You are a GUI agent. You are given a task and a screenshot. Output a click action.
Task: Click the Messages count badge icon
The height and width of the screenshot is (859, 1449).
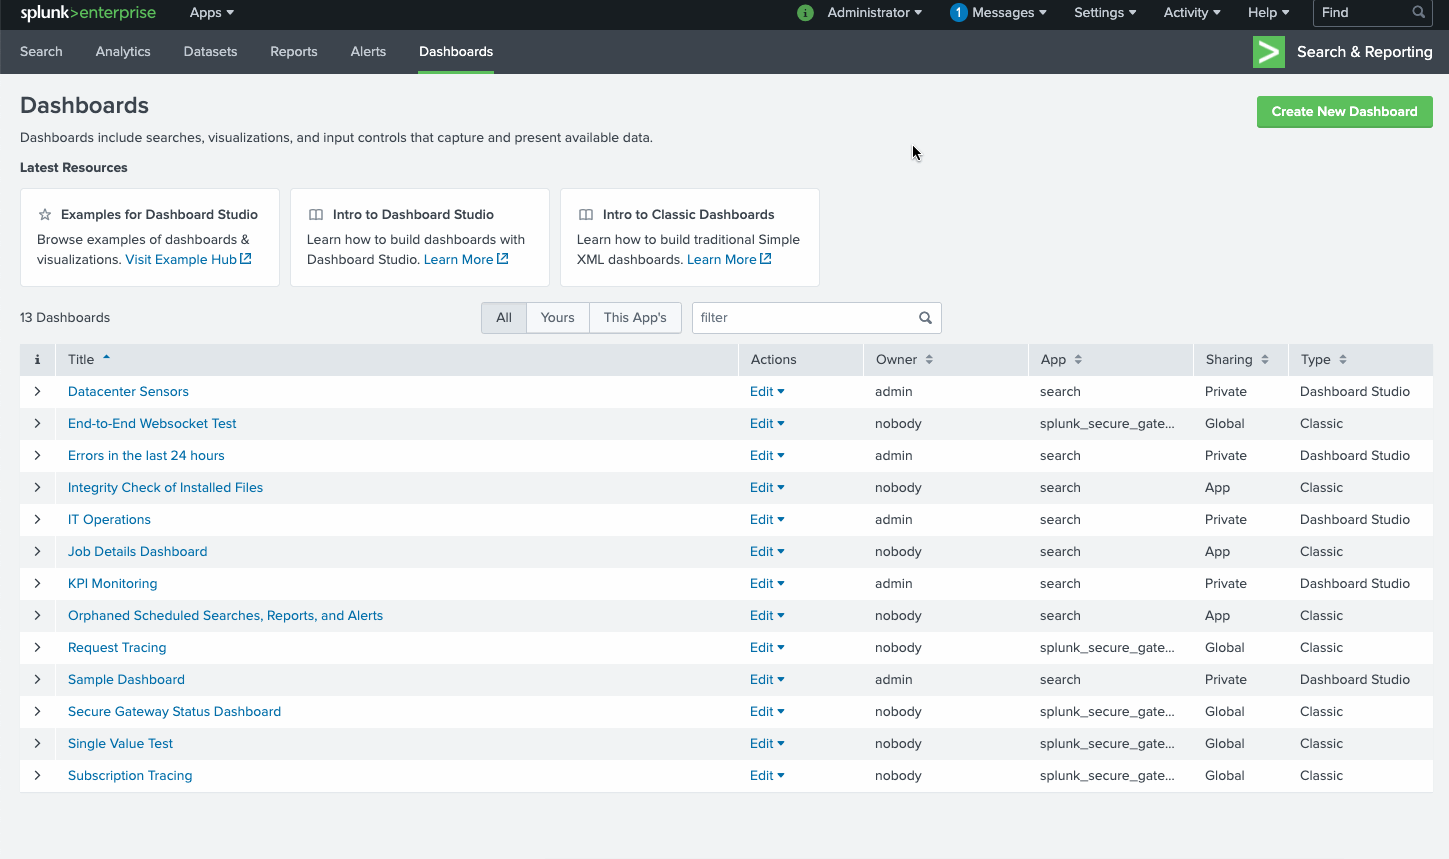[x=958, y=13]
